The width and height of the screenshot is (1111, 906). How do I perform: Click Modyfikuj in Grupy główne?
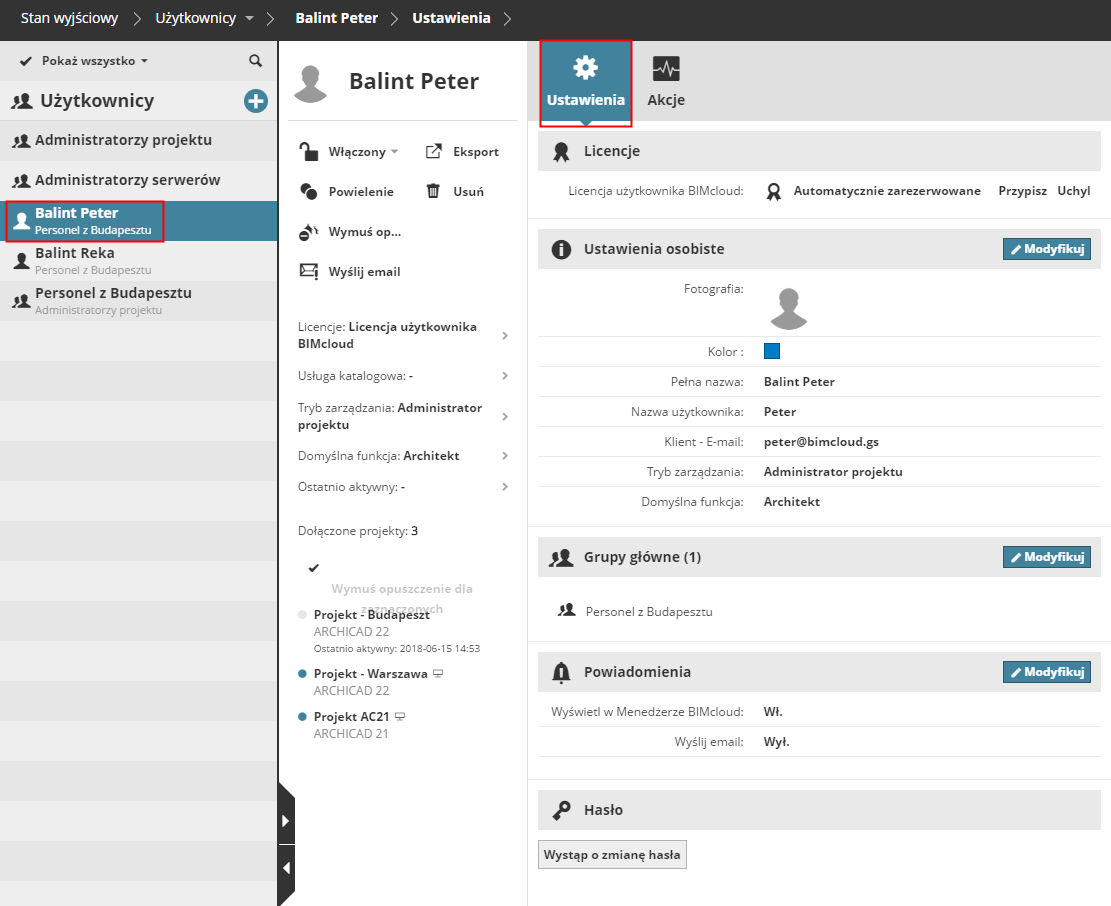[1047, 557]
